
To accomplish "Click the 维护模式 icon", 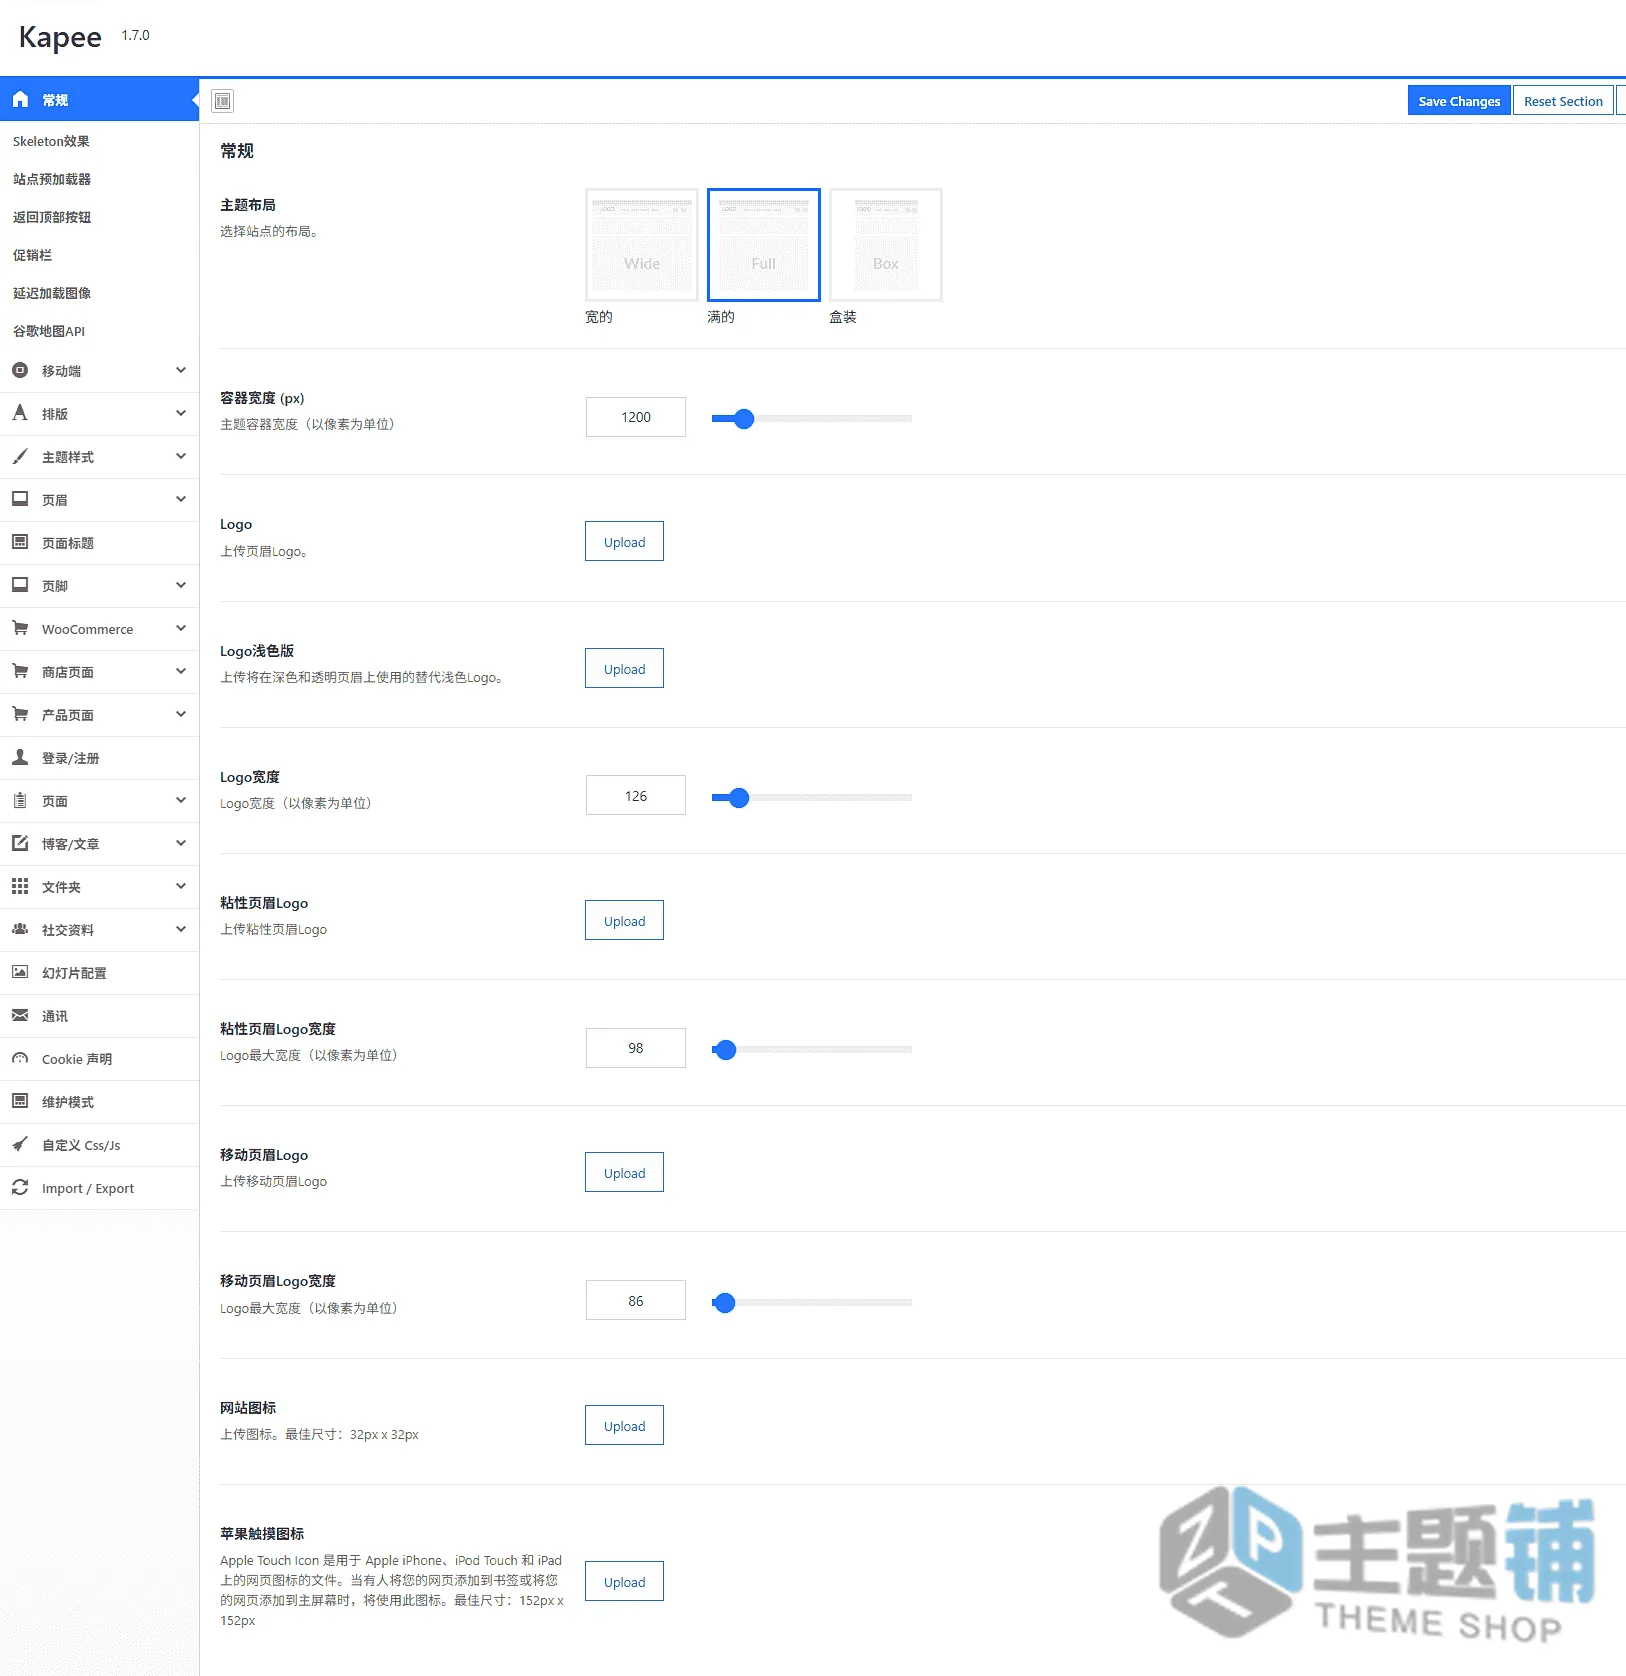I will 20,1101.
